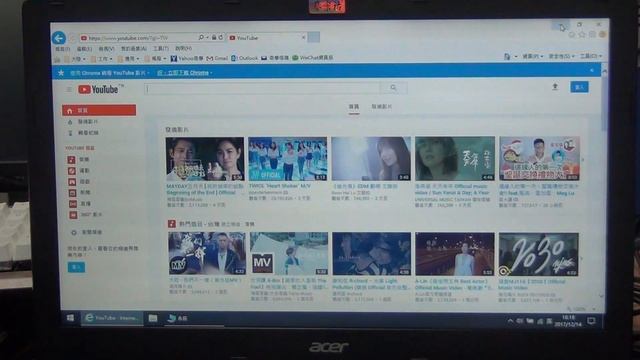This screenshot has width=640, height=360.
Task: Open the File menu in the IE menu bar
Action: click(62, 49)
